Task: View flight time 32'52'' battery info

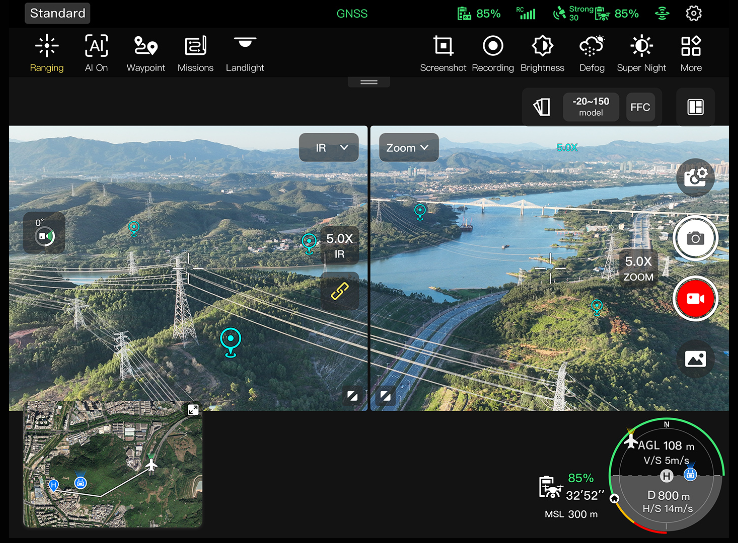Action: coord(571,487)
